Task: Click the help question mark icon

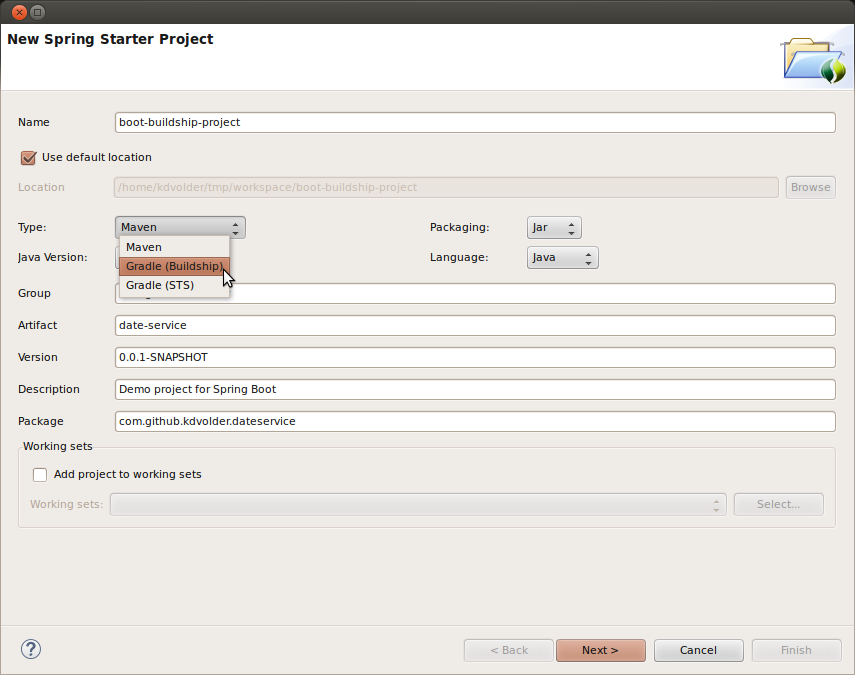Action: (x=30, y=650)
